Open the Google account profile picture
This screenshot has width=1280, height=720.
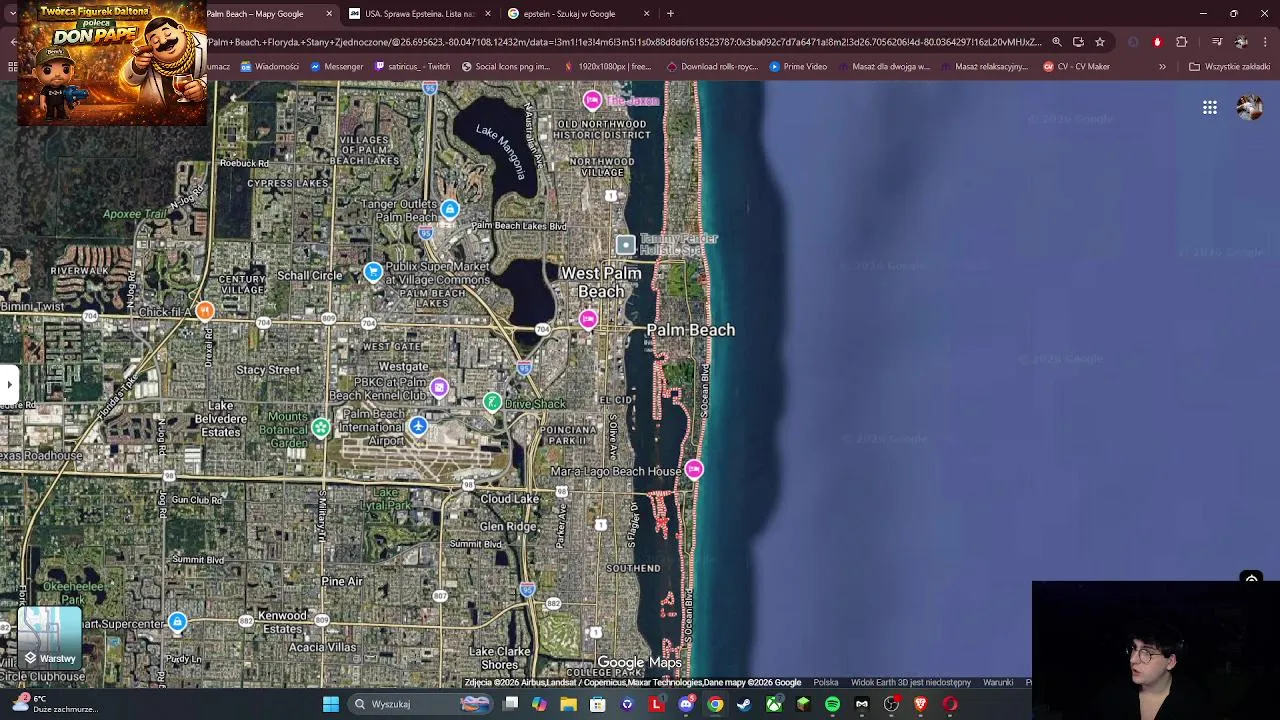tap(1249, 108)
